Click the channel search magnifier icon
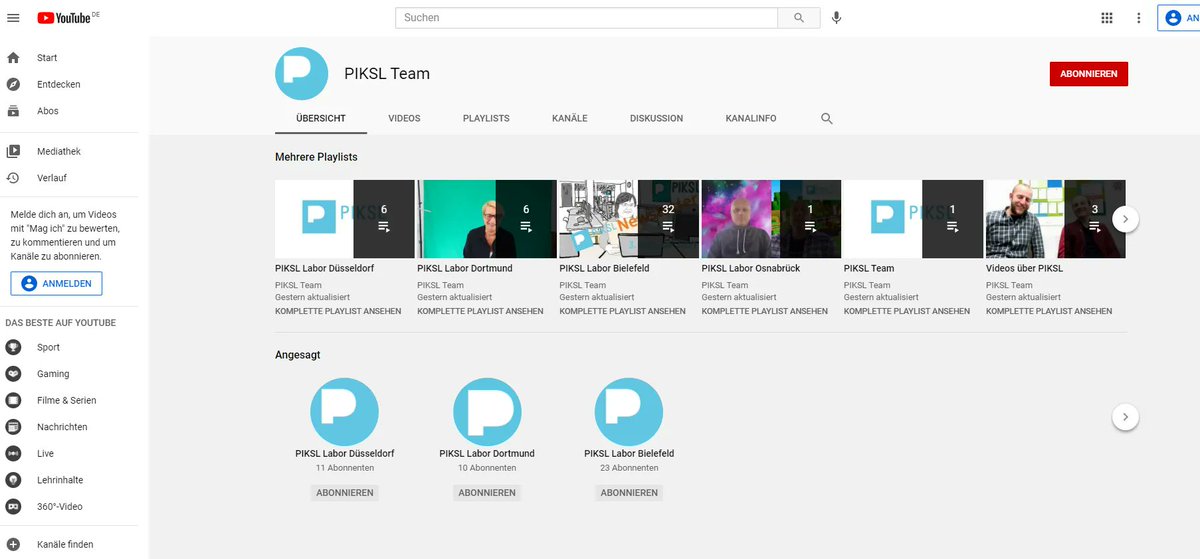Image resolution: width=1200 pixels, height=559 pixels. click(827, 118)
